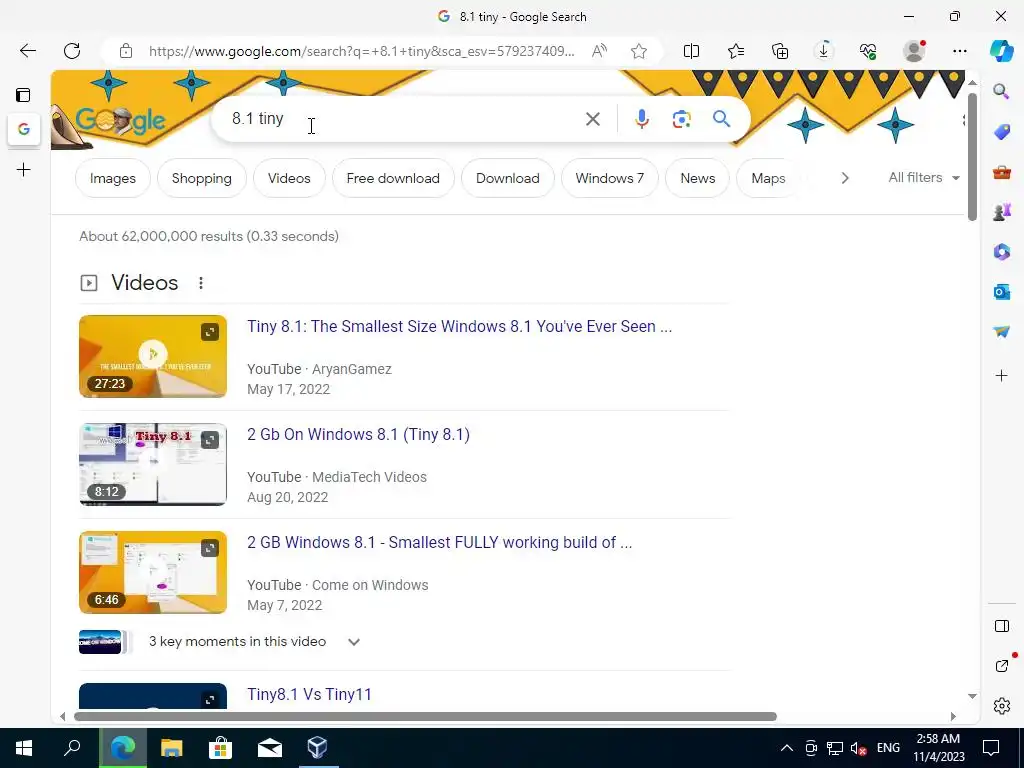Clear the search box with X
The height and width of the screenshot is (768, 1024).
[x=592, y=119]
